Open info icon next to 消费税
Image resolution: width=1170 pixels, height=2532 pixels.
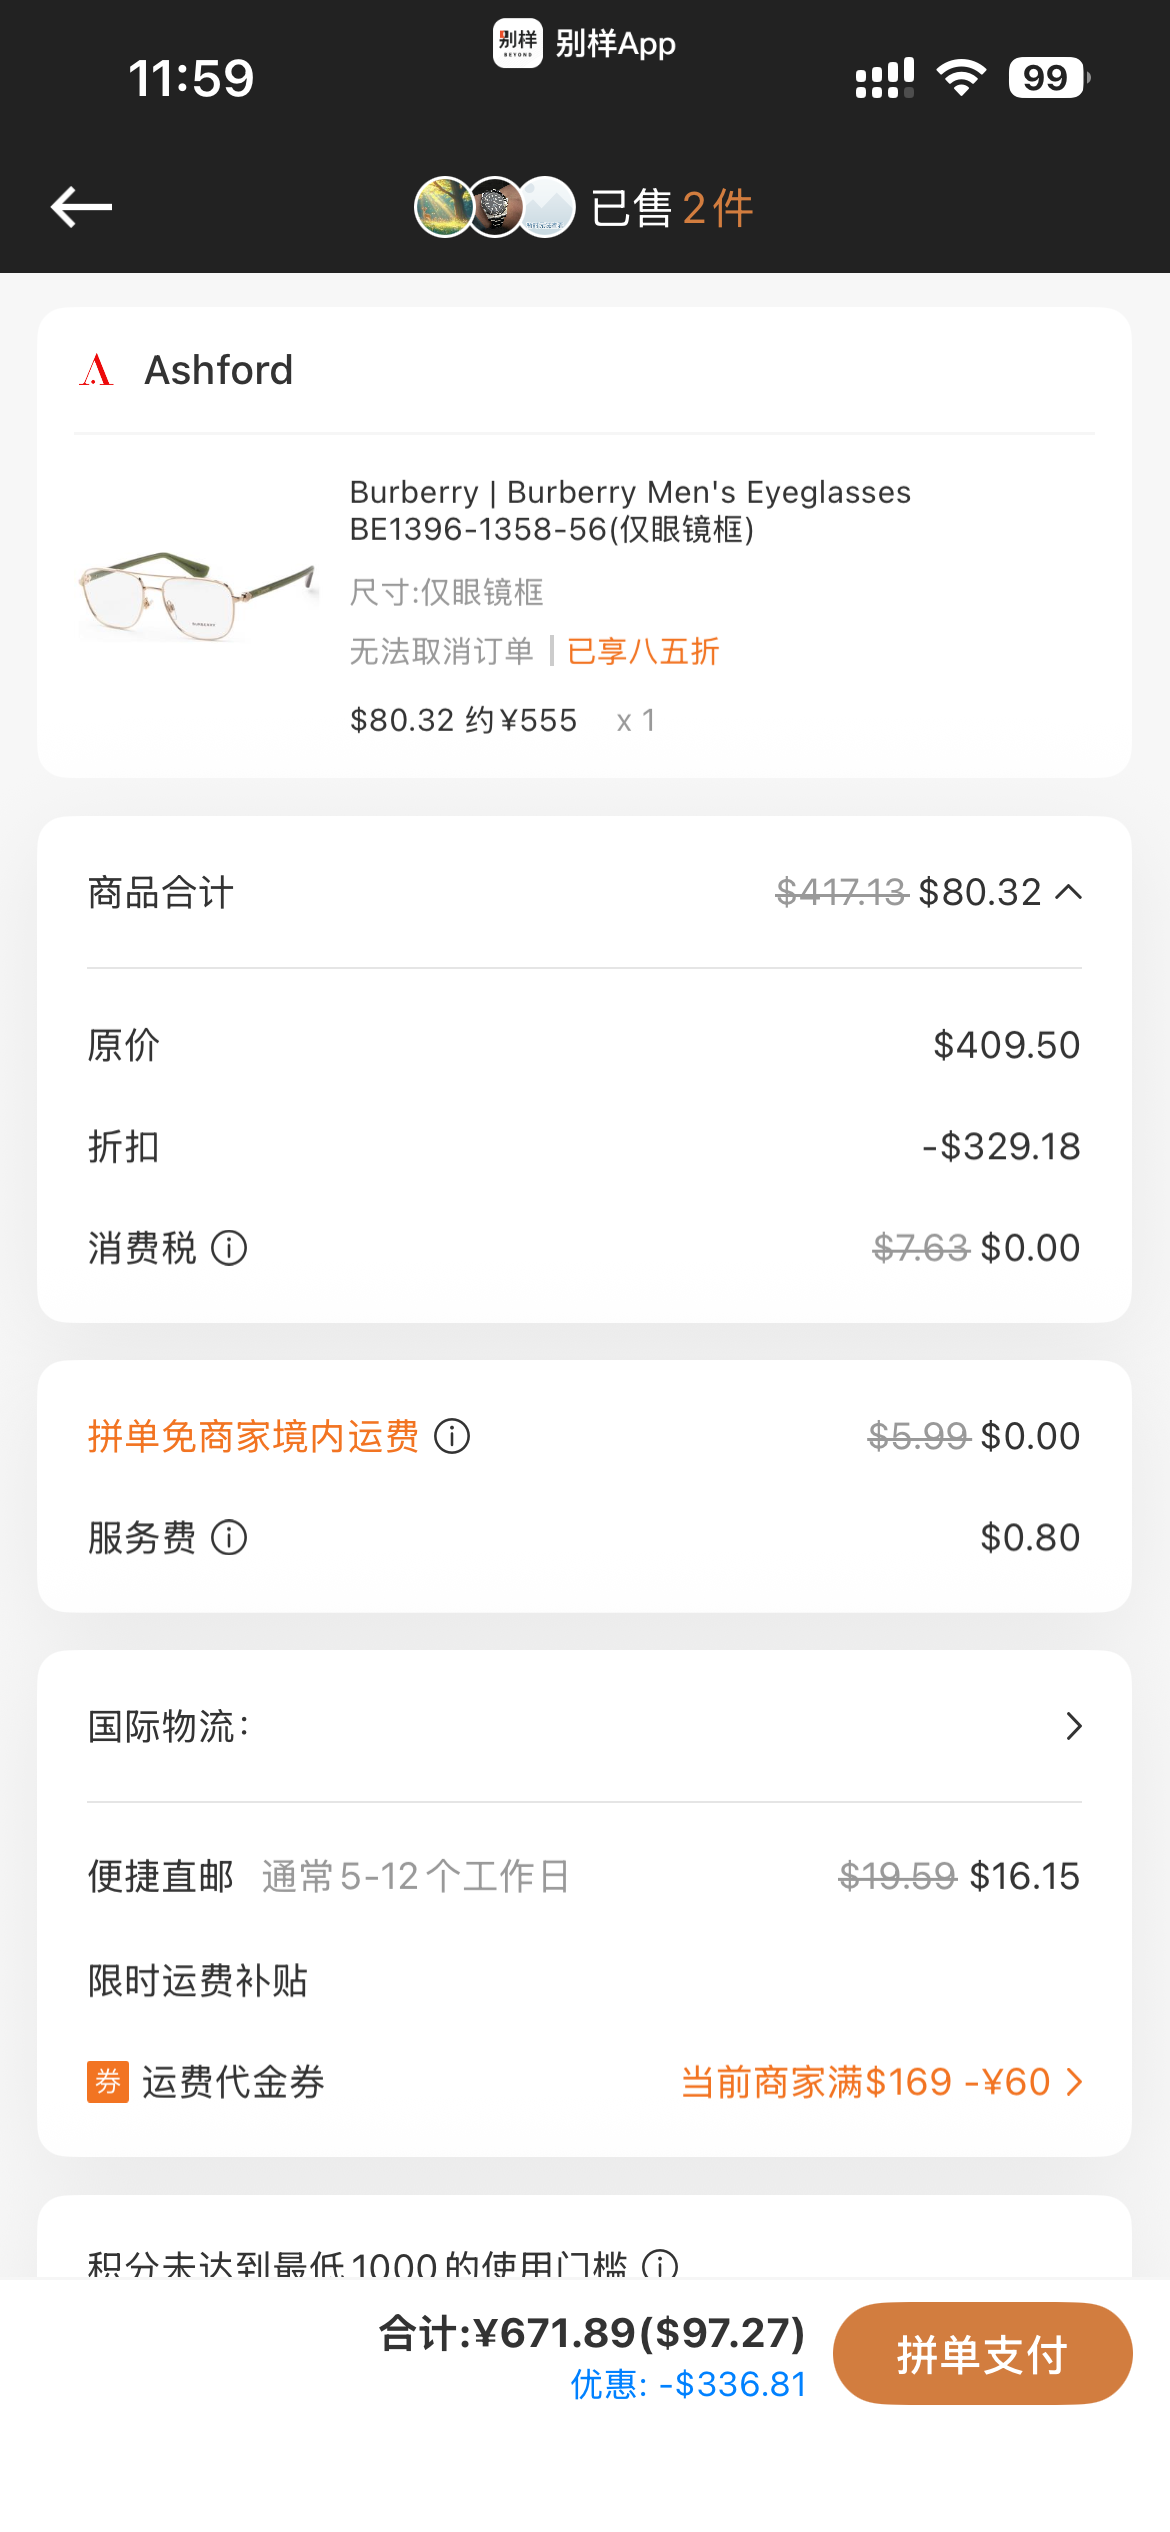tap(229, 1248)
